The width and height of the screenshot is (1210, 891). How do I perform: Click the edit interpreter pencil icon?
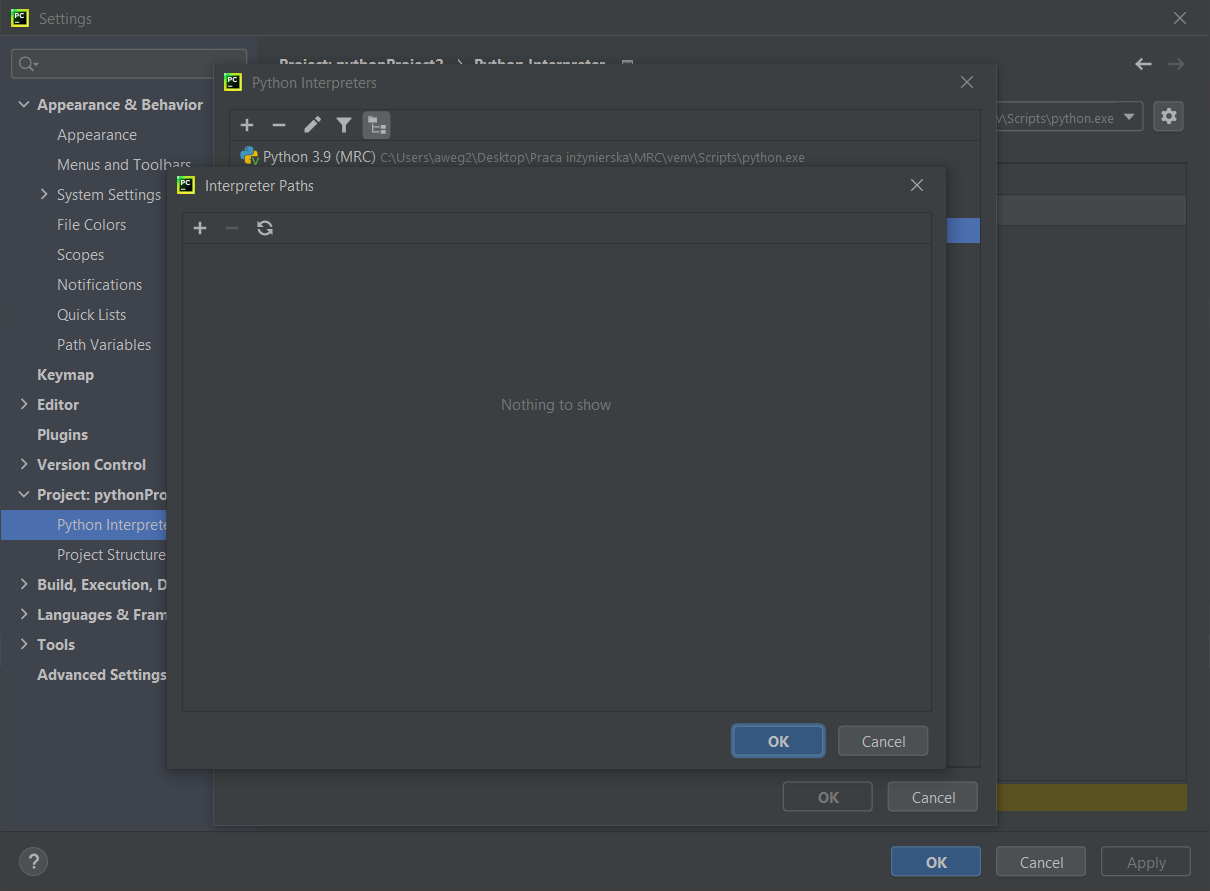click(312, 125)
